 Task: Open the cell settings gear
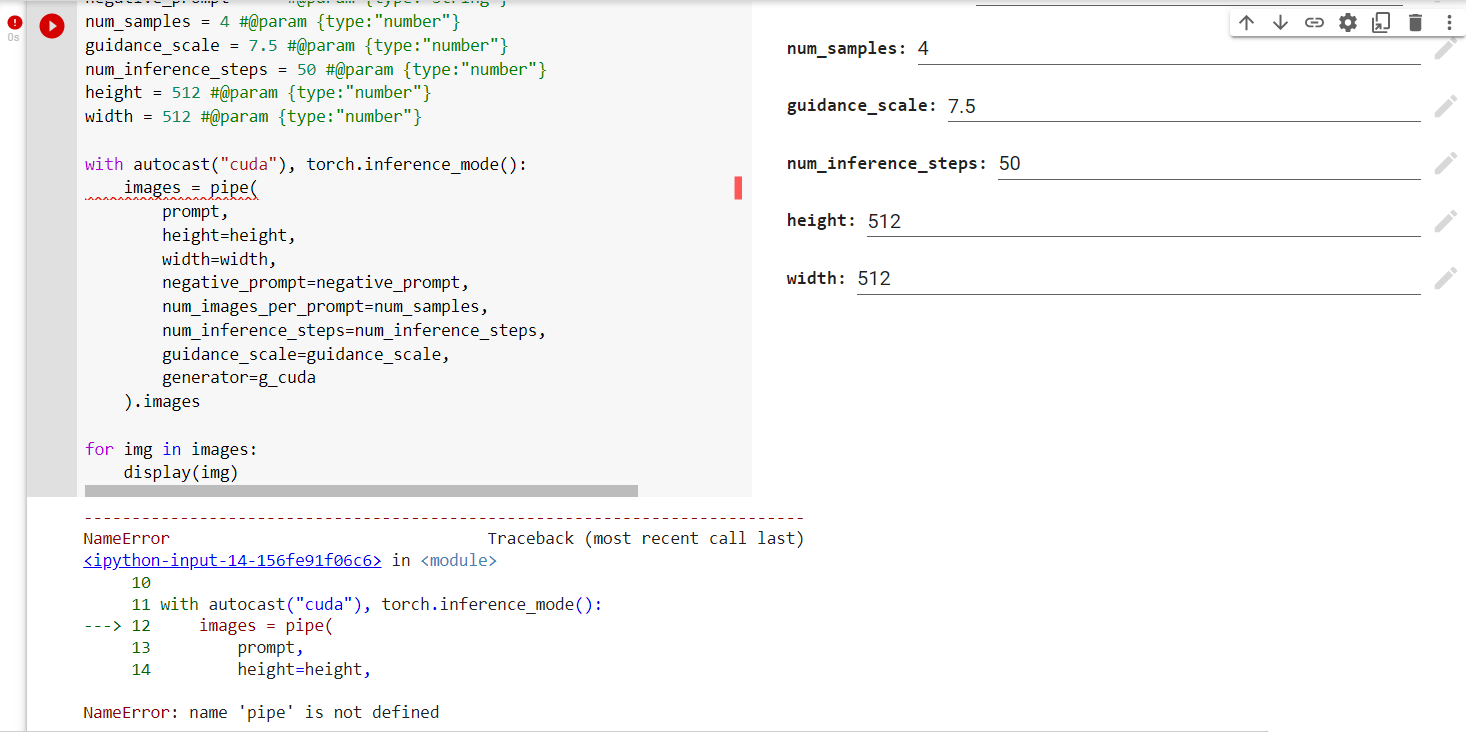[x=1347, y=21]
